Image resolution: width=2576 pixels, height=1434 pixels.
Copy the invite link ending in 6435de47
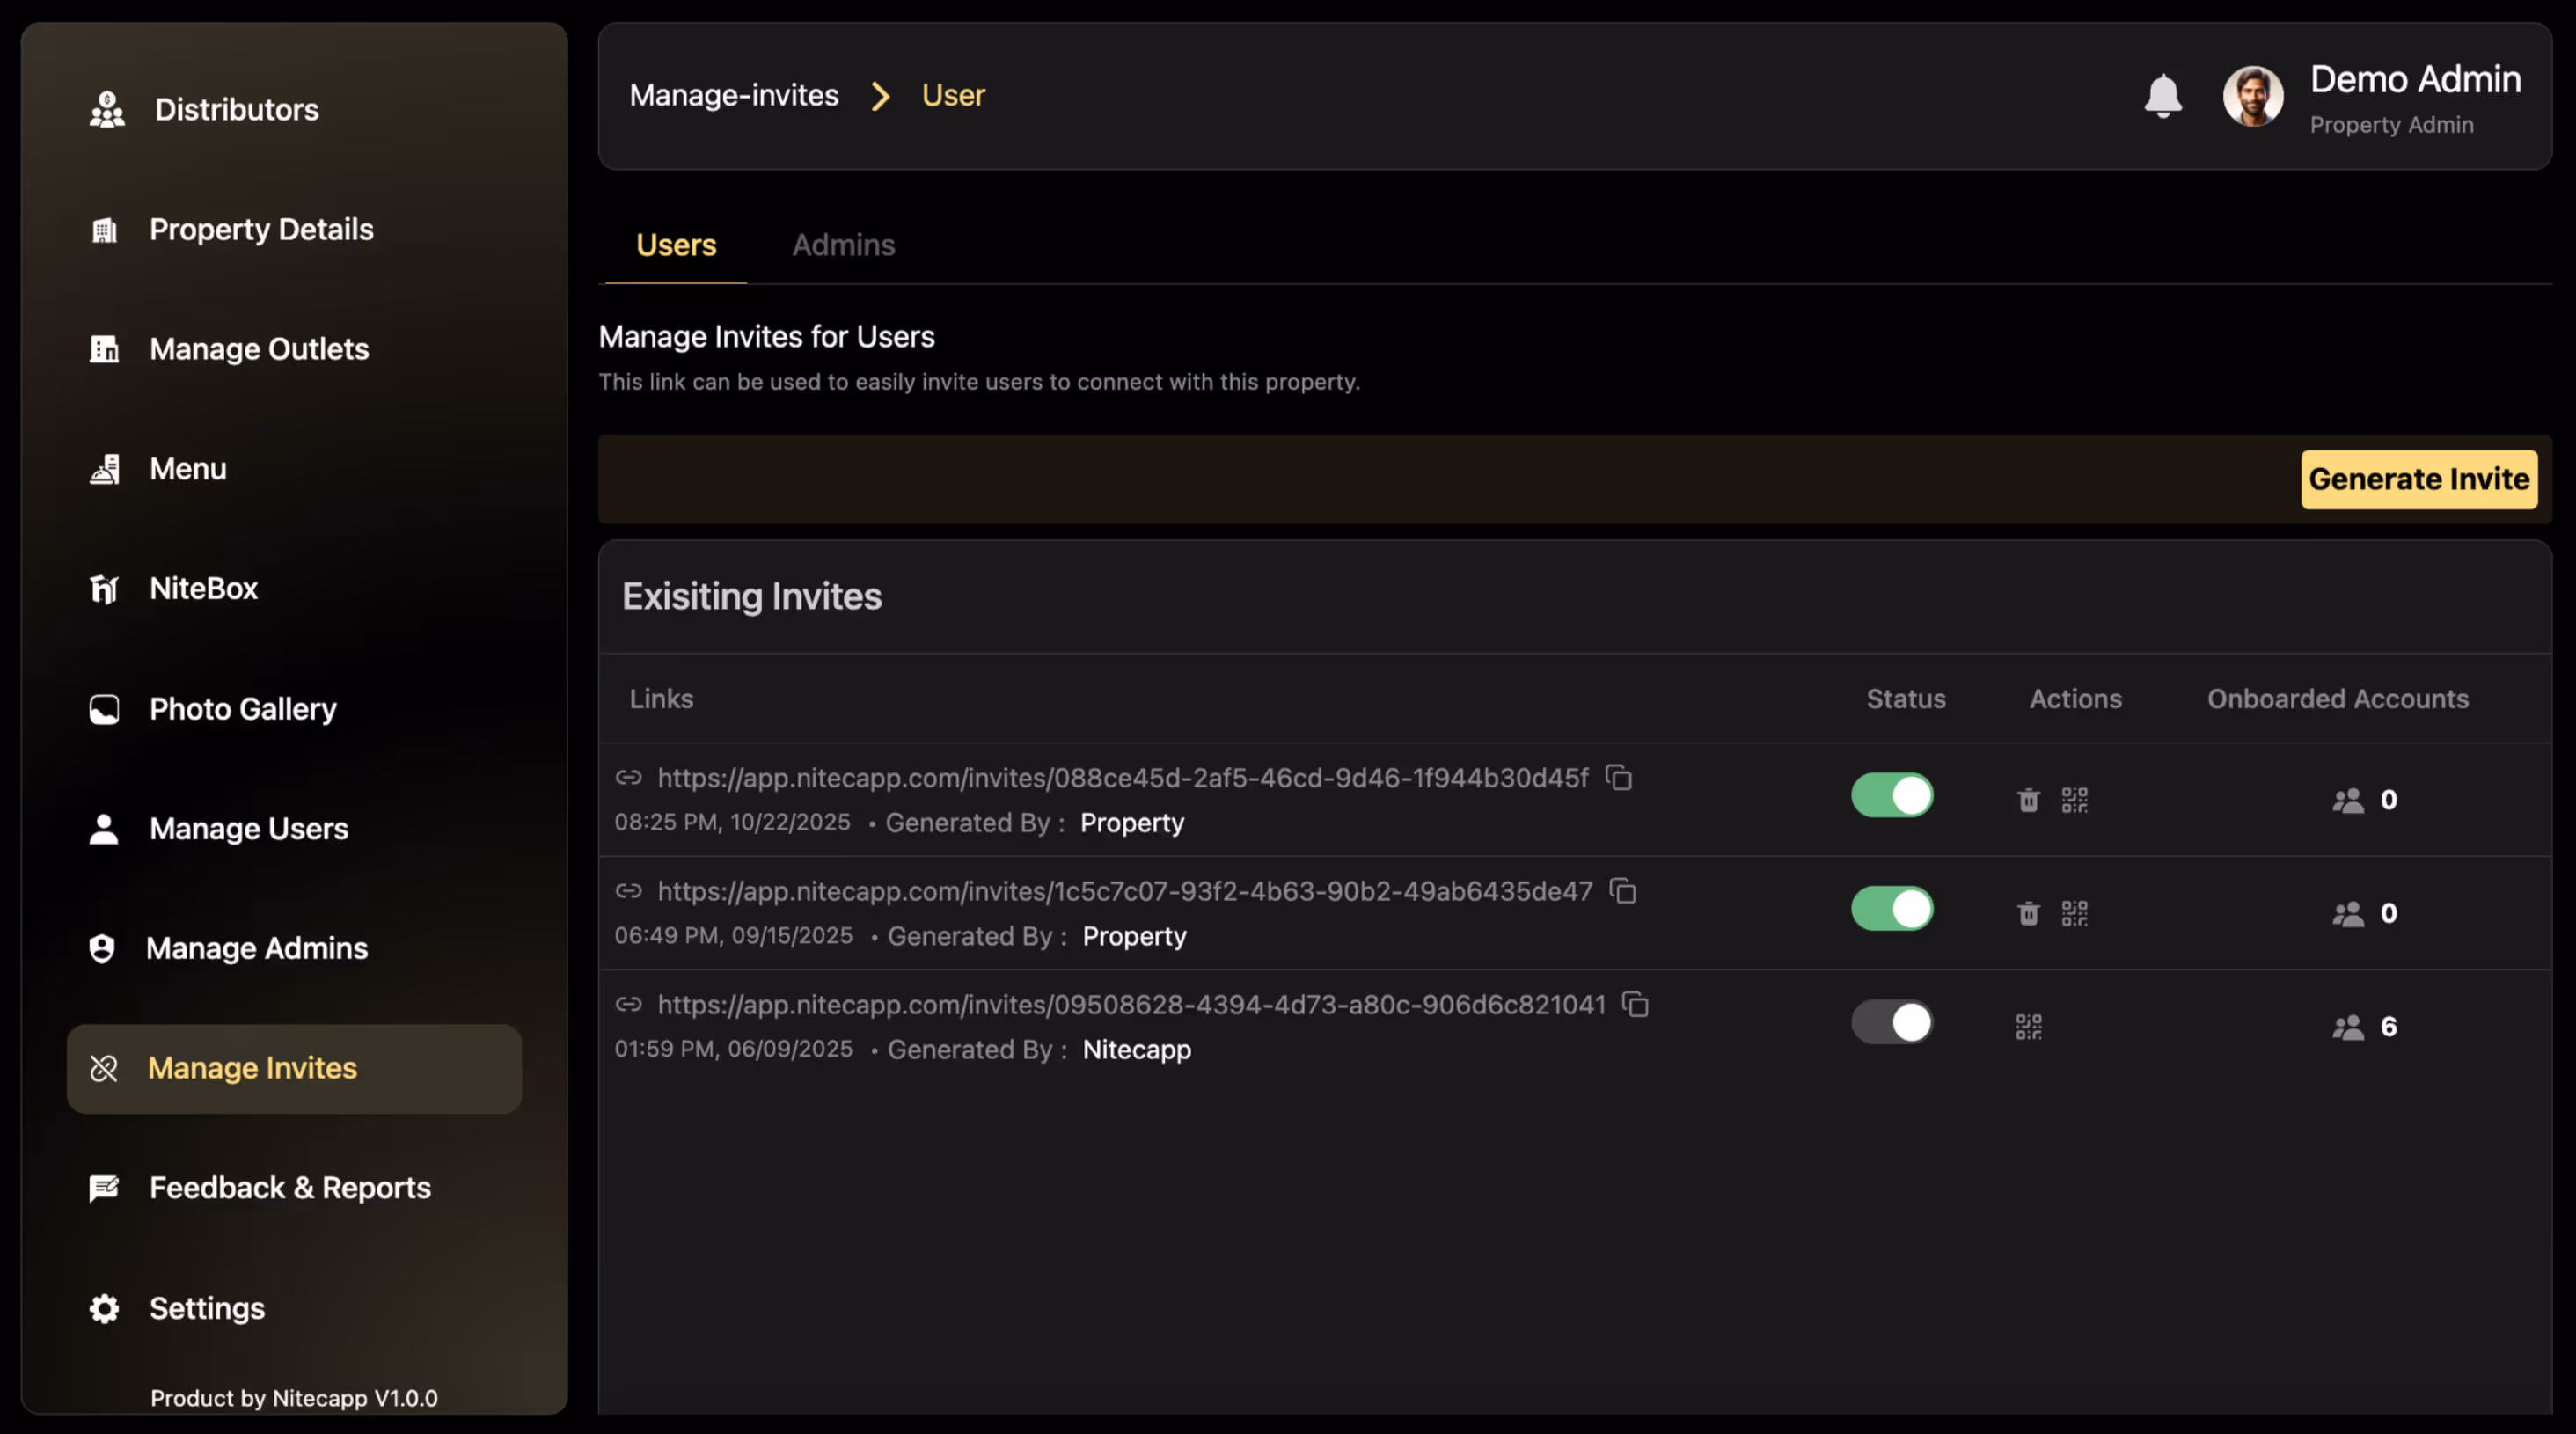[x=1624, y=891]
